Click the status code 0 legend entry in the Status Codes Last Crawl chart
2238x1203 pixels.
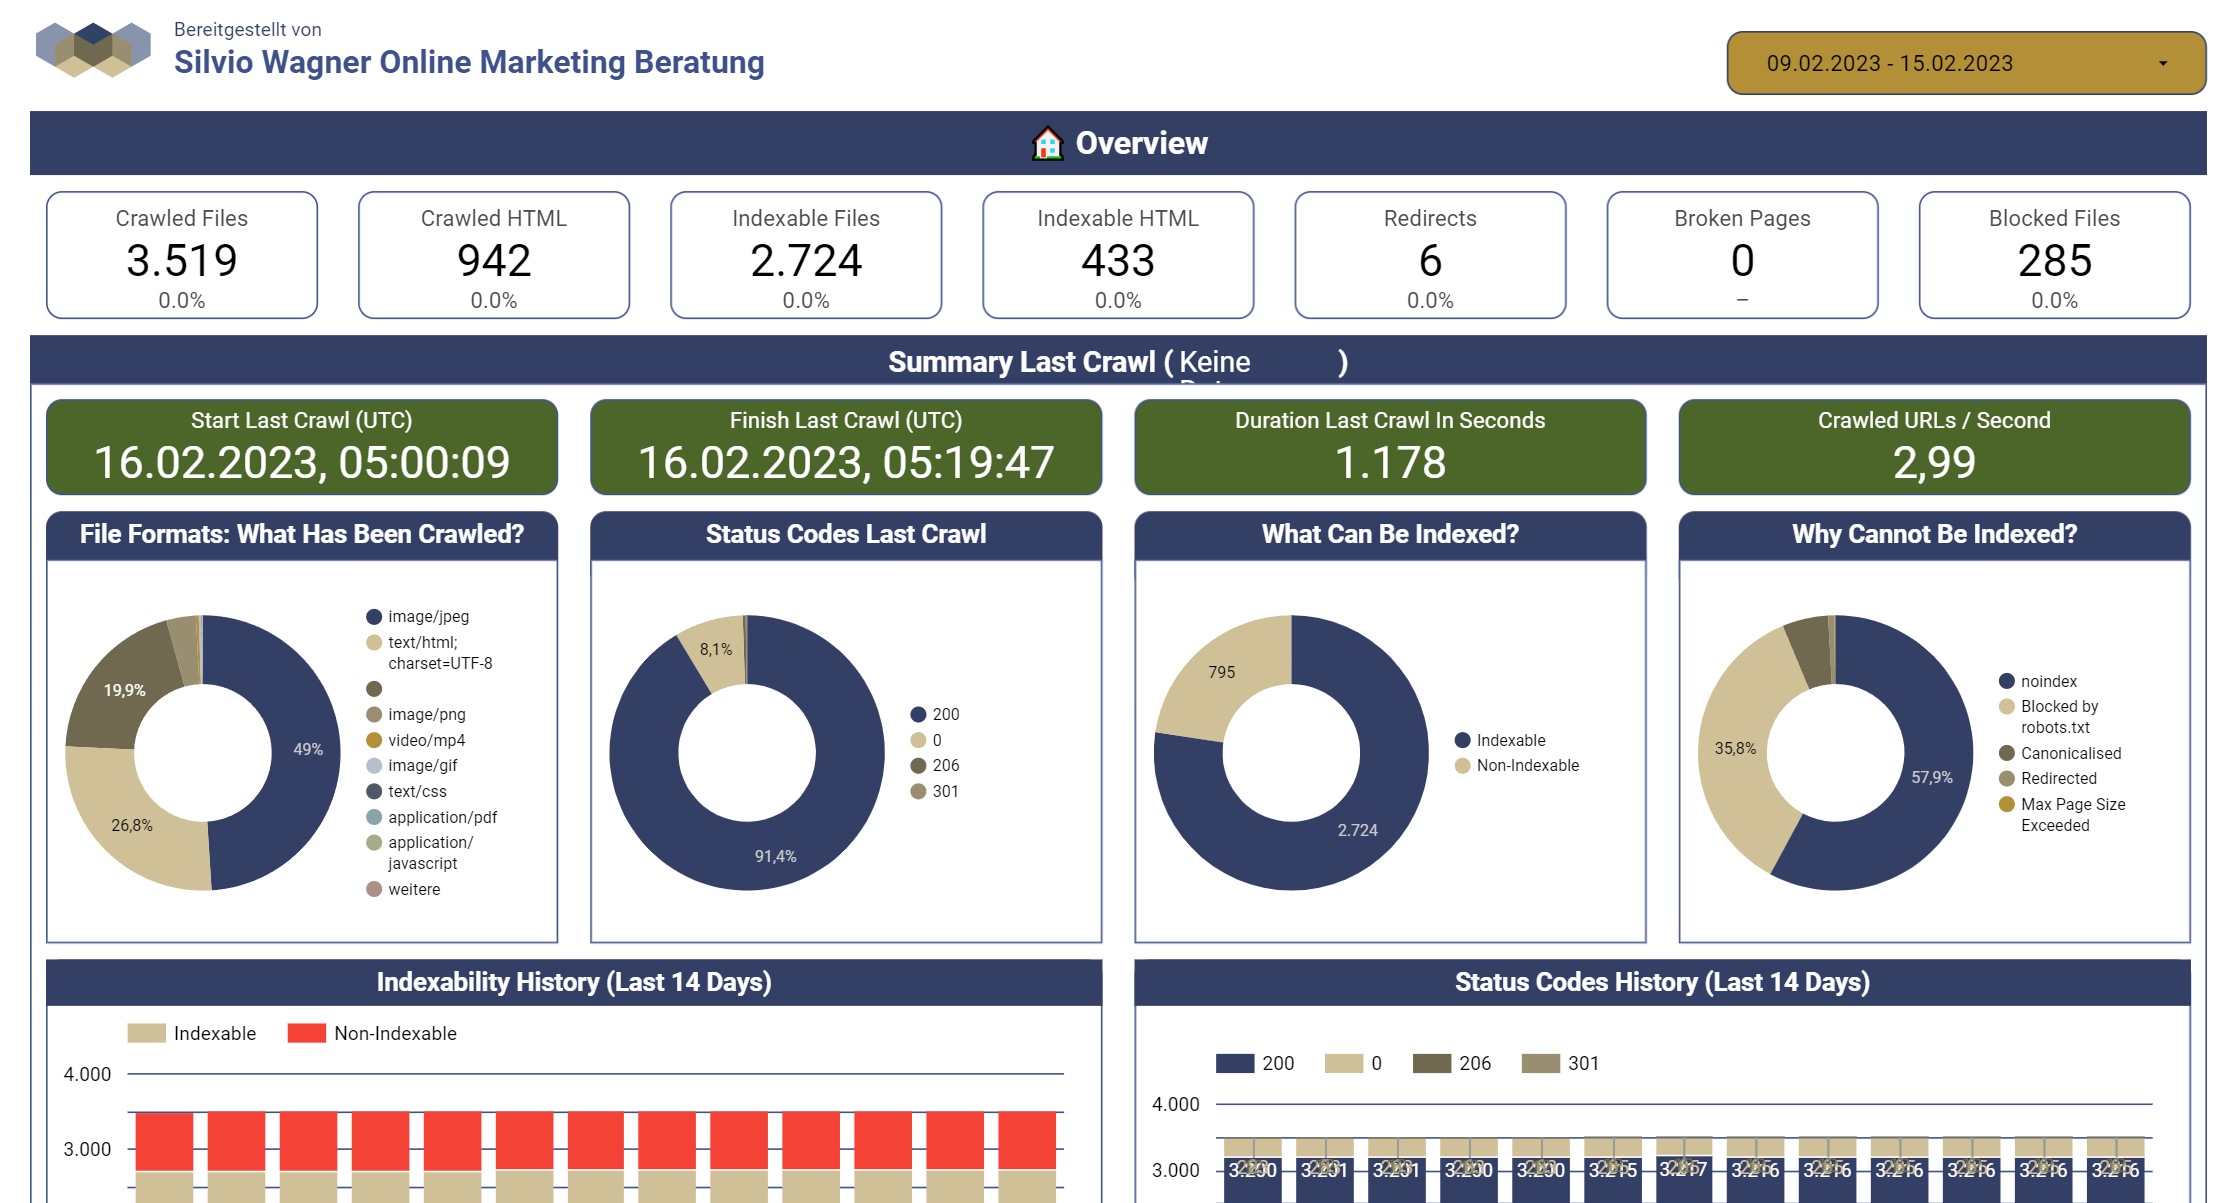(x=926, y=740)
